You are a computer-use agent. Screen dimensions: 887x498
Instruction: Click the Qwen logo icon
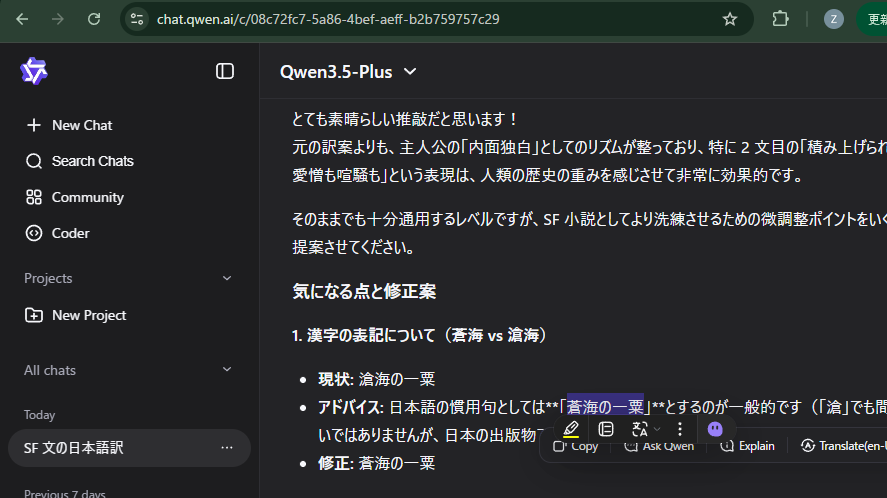click(x=34, y=71)
